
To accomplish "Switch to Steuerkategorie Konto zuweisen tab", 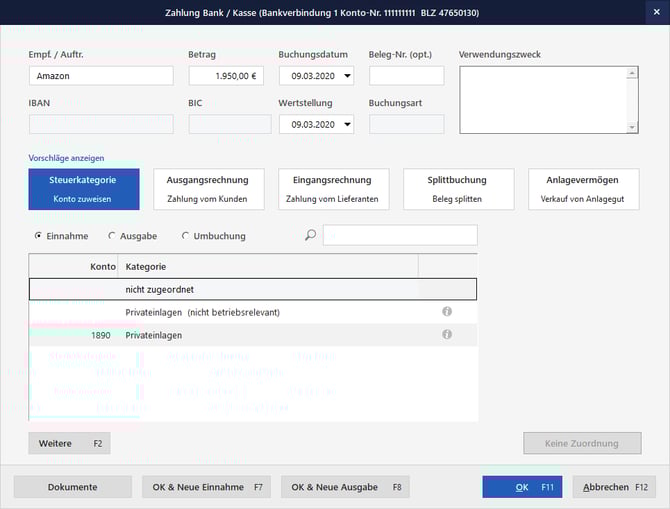I will [x=84, y=189].
